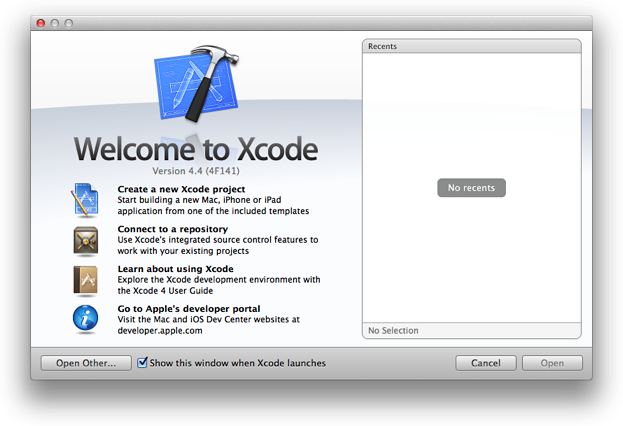Image resolution: width=623 pixels, height=426 pixels.
Task: Zoom window with the third title-bar button
Action: (x=69, y=23)
